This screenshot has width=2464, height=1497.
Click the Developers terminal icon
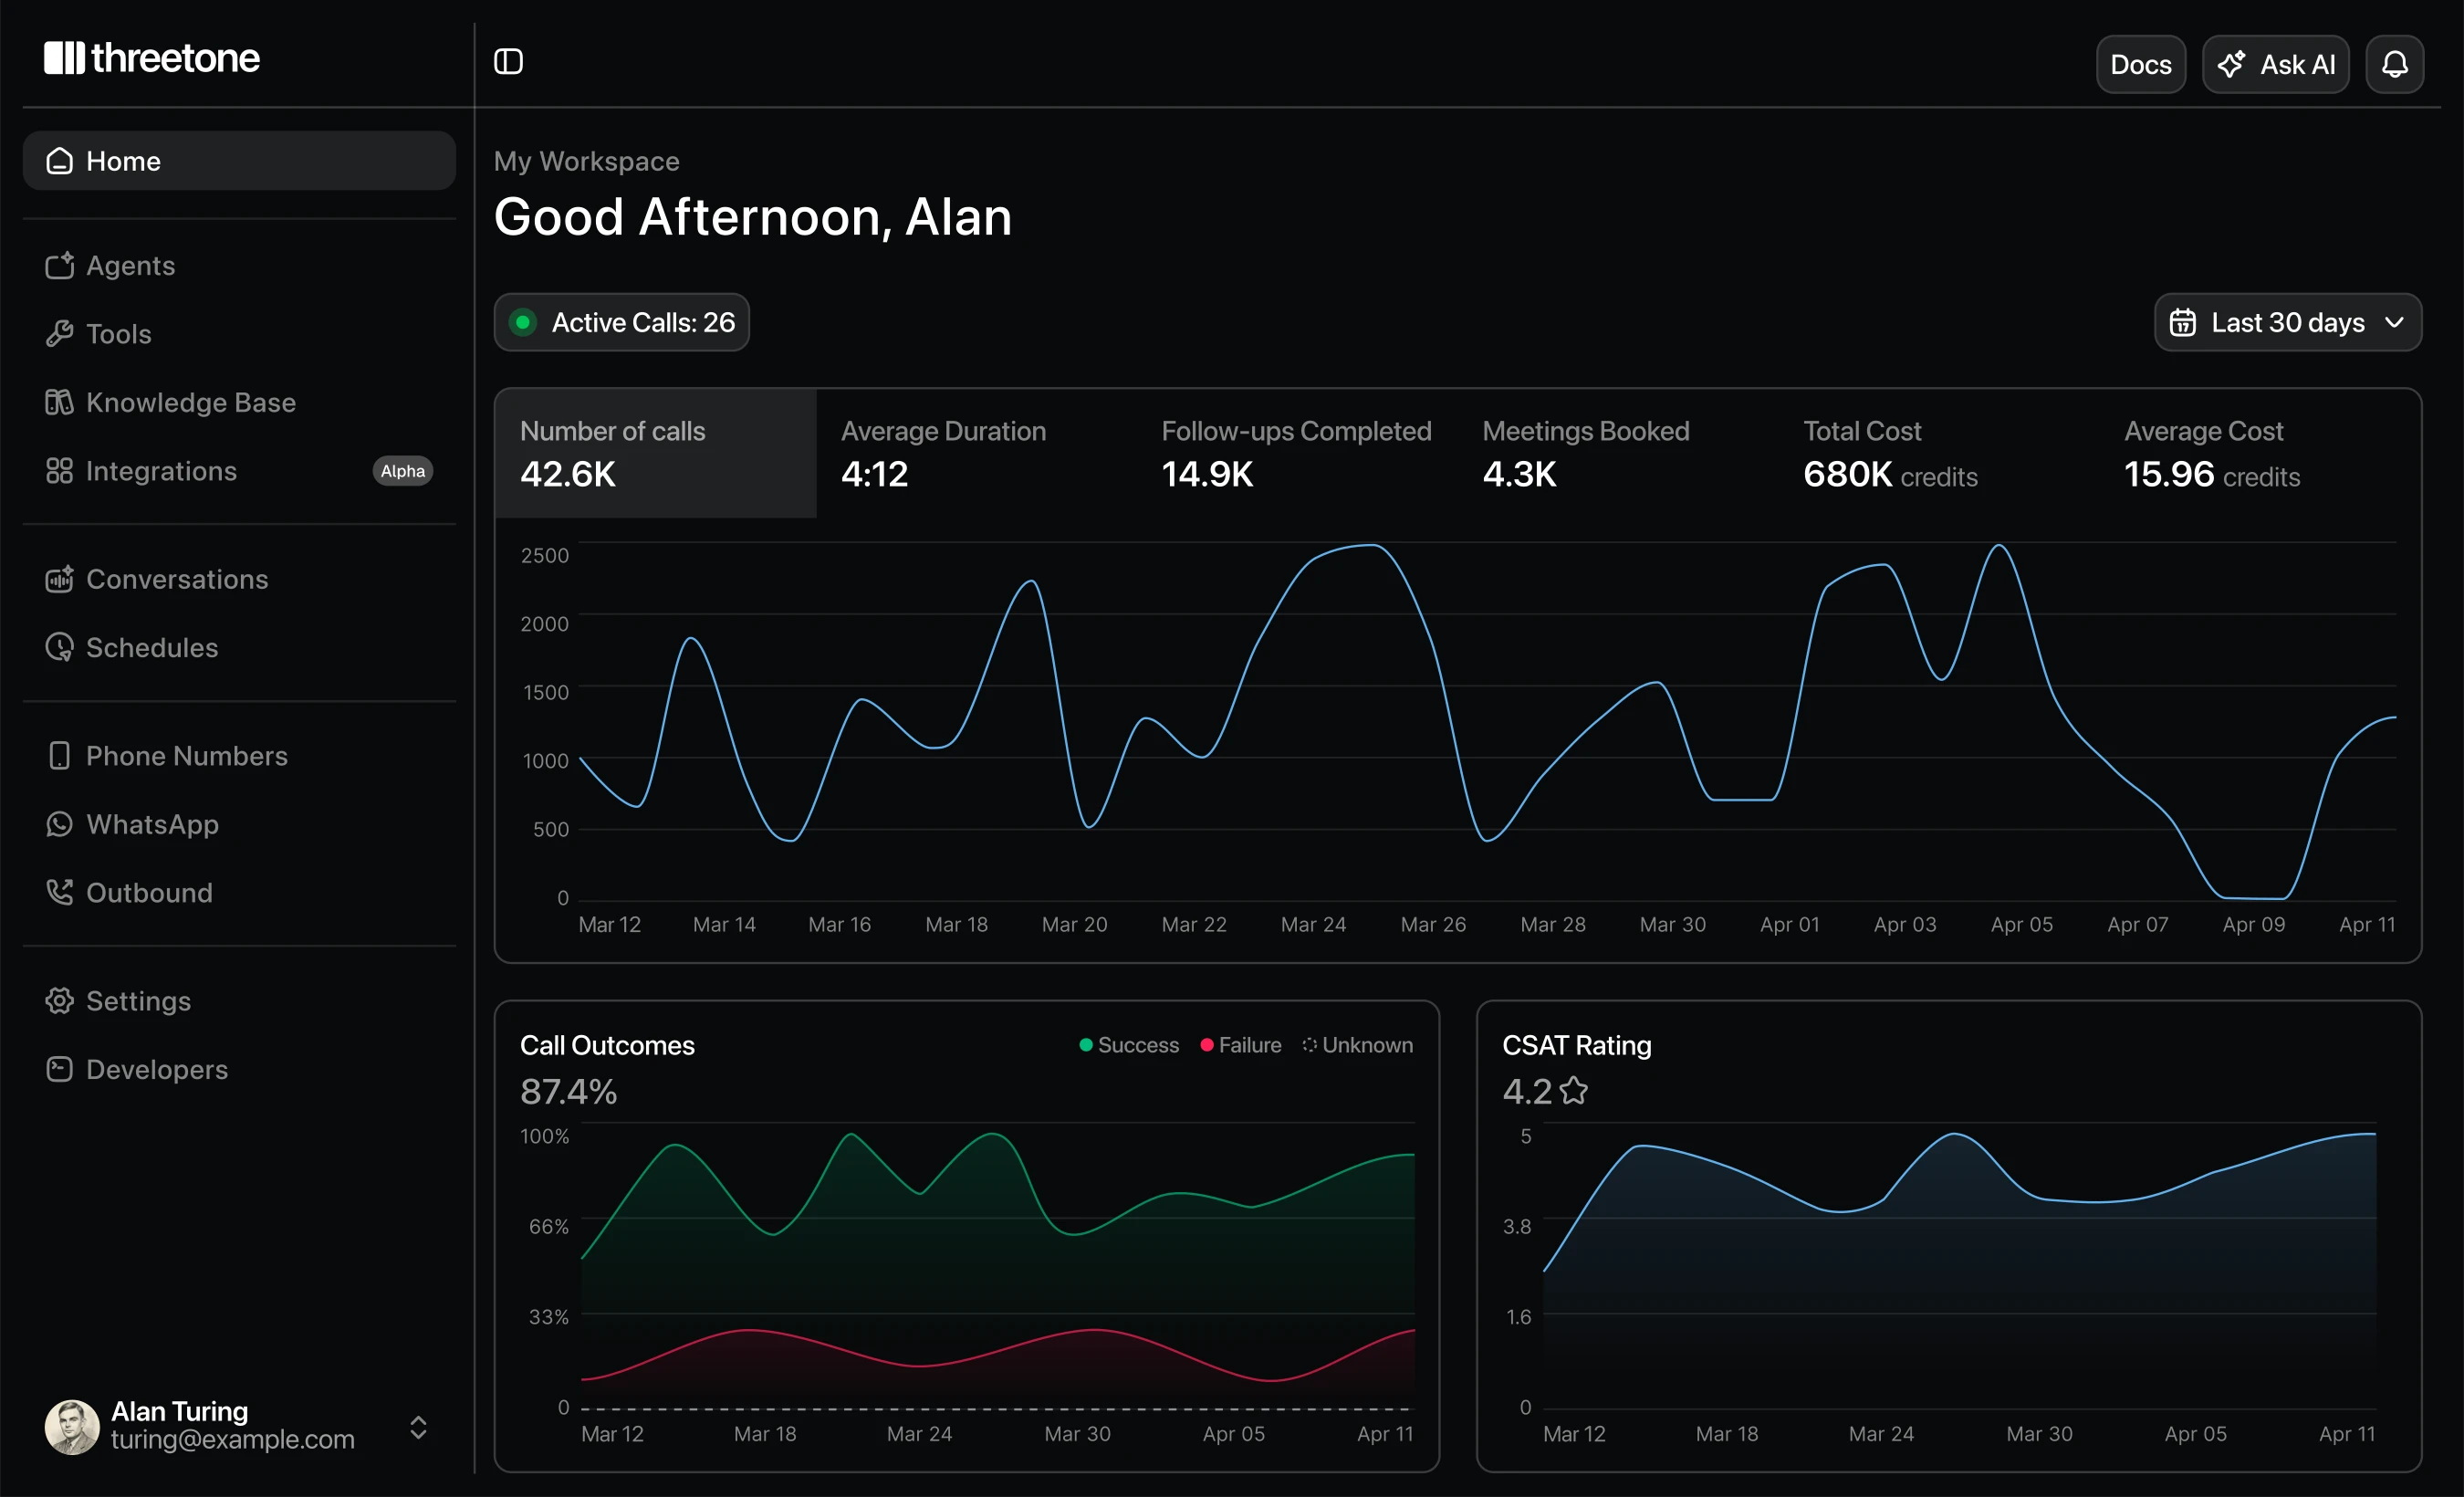60,1069
